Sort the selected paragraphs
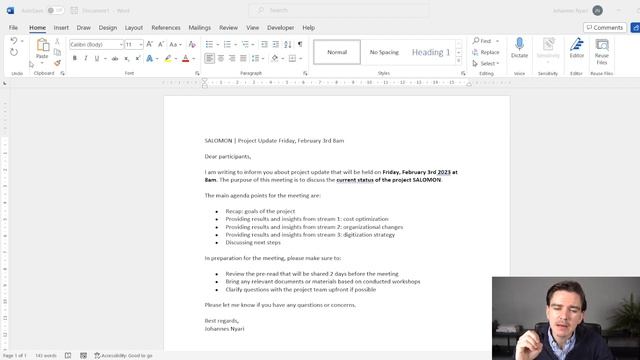Image resolution: width=640 pixels, height=360 pixels. tap(288, 44)
